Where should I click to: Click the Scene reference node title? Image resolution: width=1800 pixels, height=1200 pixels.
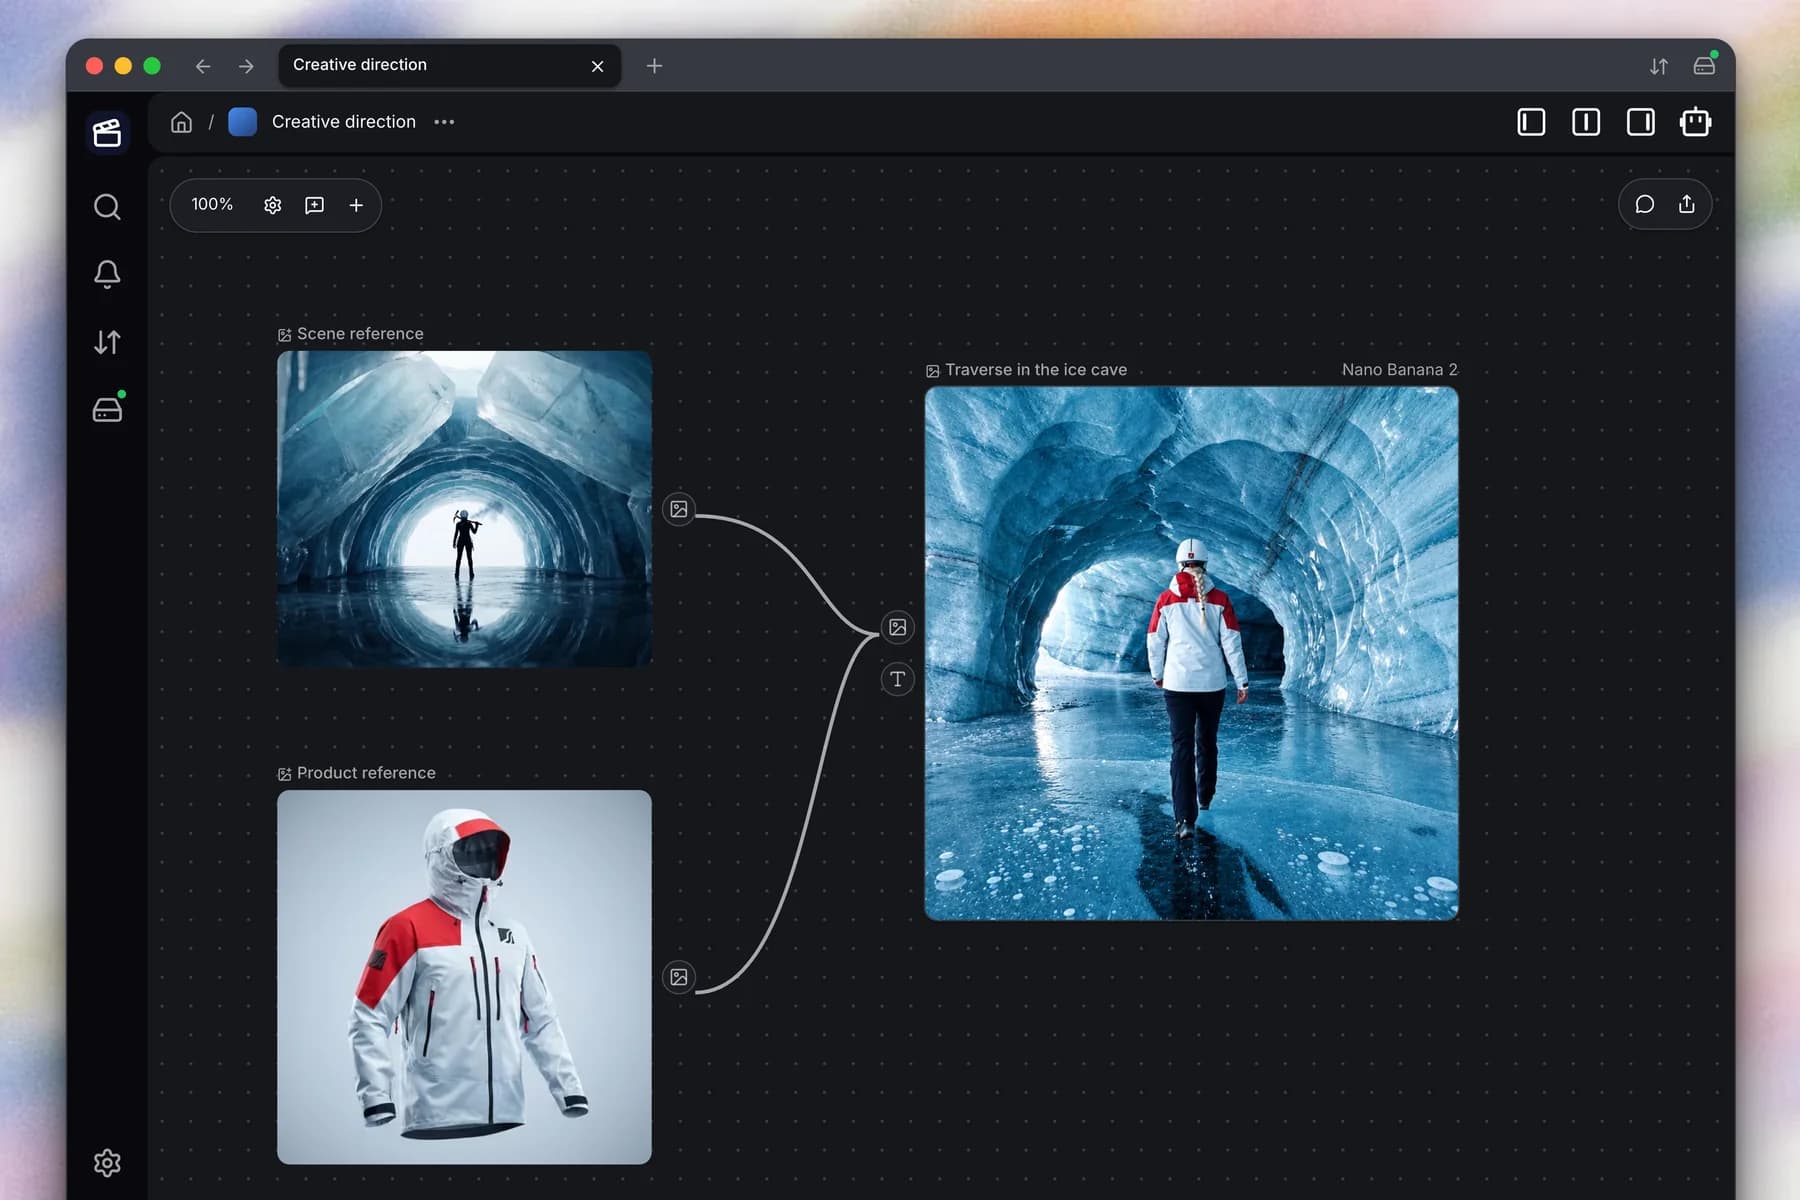[x=360, y=334]
